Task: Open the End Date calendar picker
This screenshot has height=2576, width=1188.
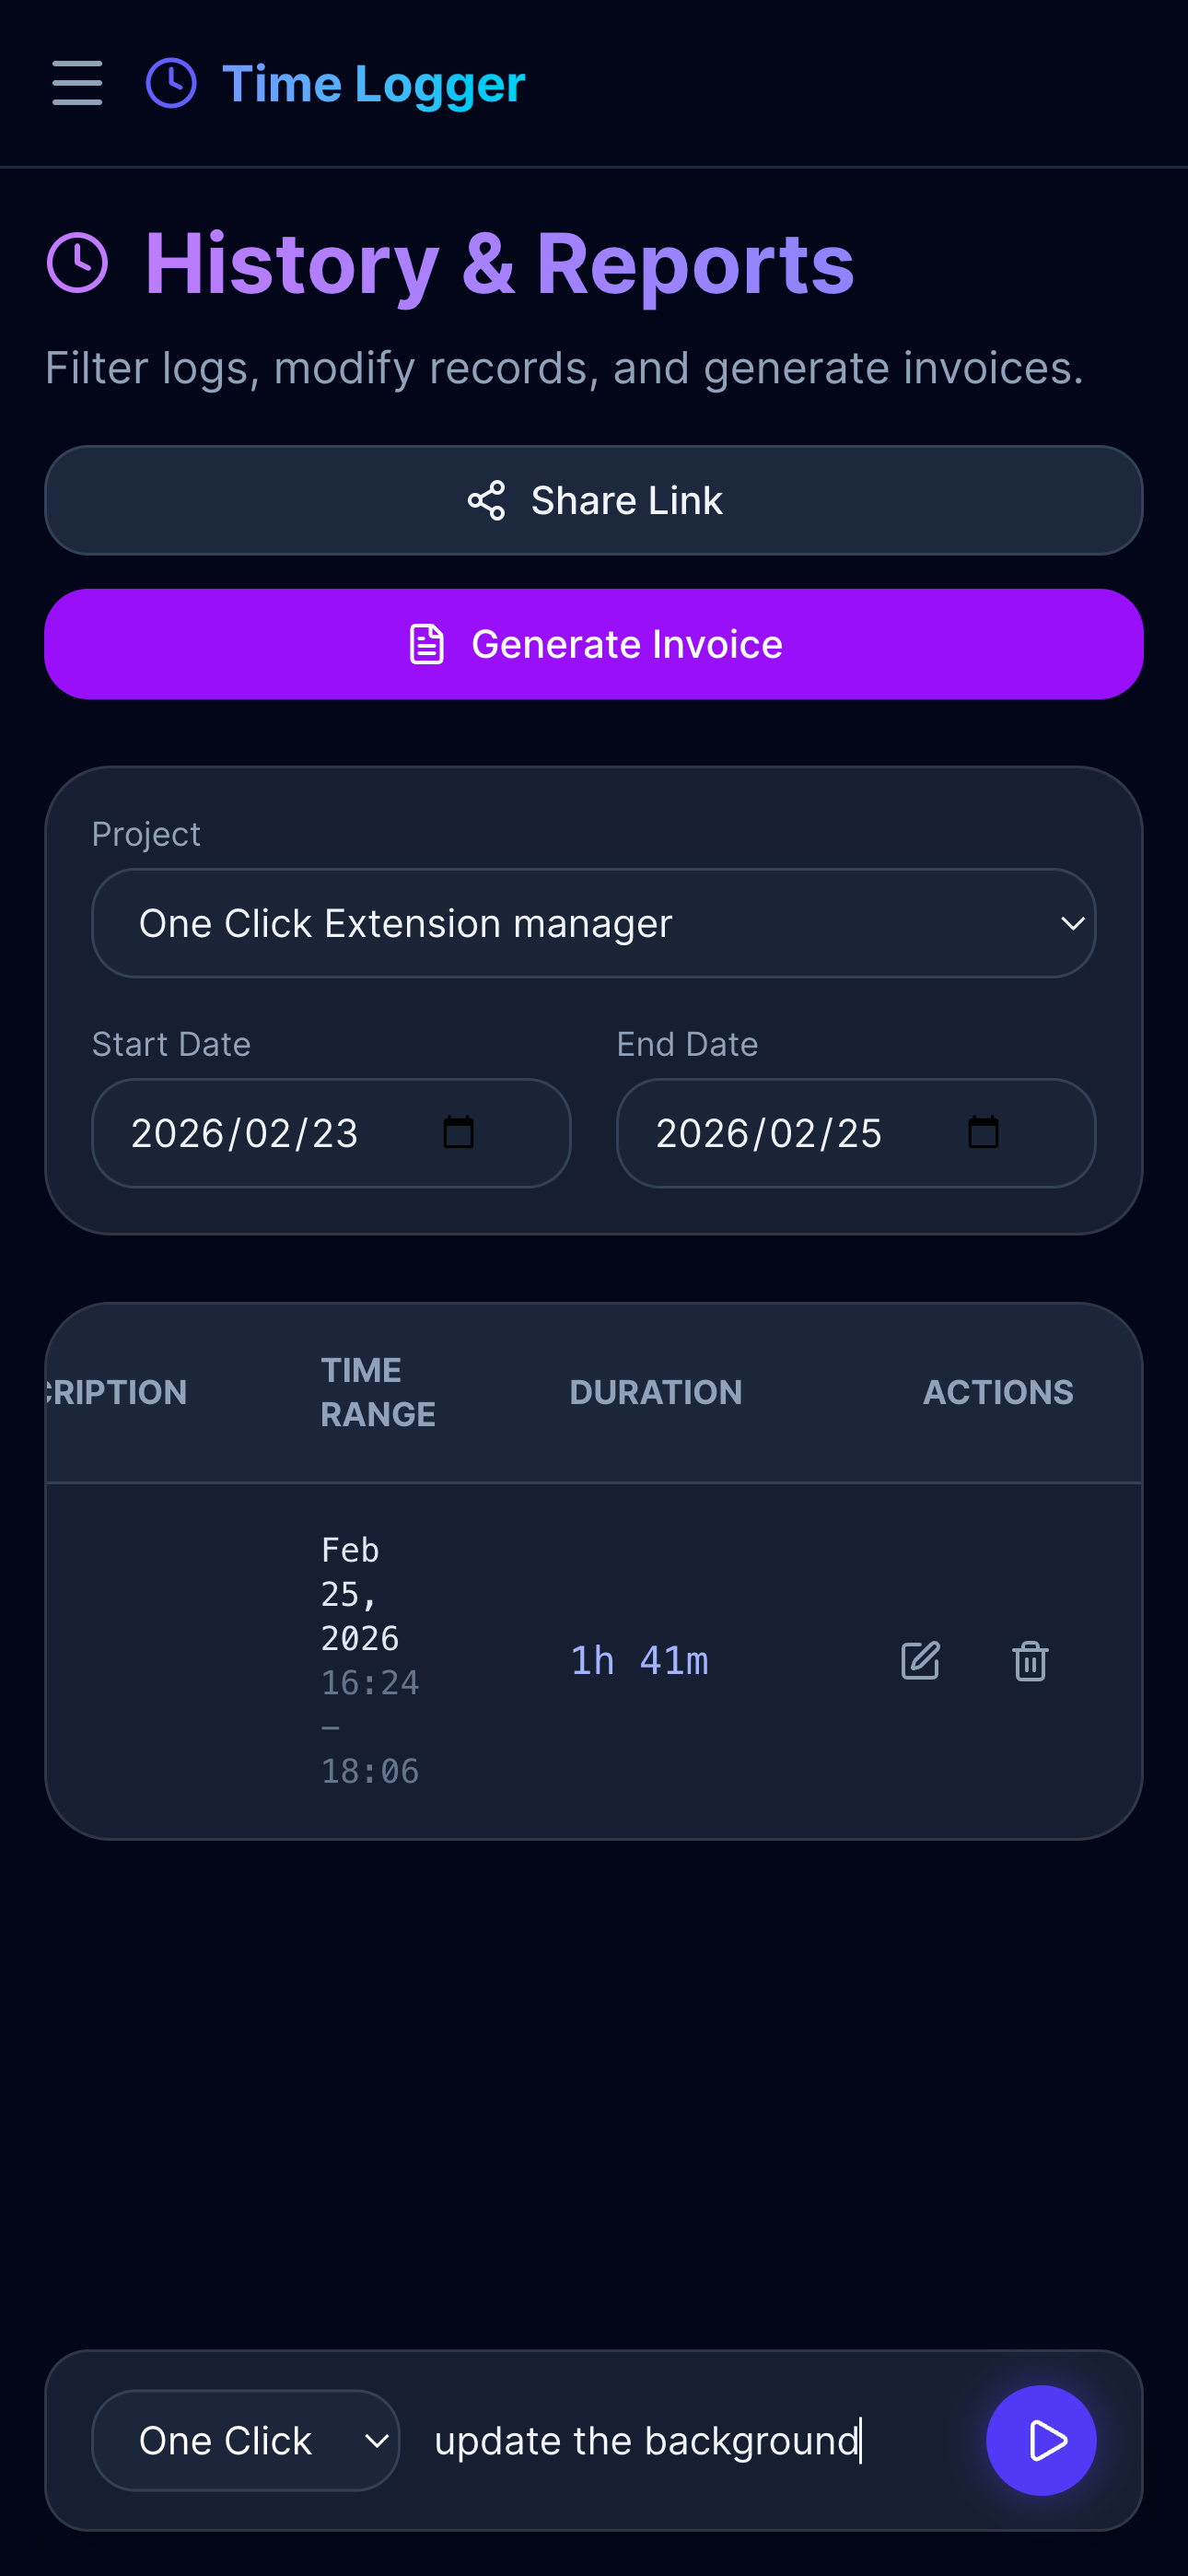Action: [x=983, y=1132]
